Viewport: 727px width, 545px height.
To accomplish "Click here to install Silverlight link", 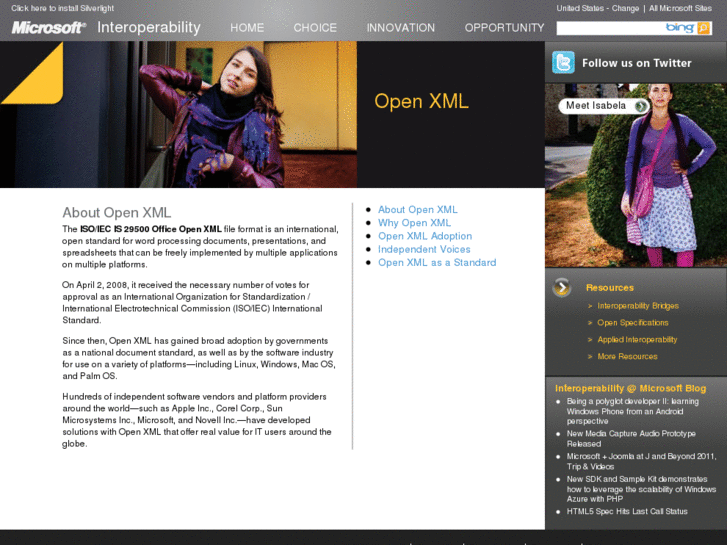I will [63, 8].
